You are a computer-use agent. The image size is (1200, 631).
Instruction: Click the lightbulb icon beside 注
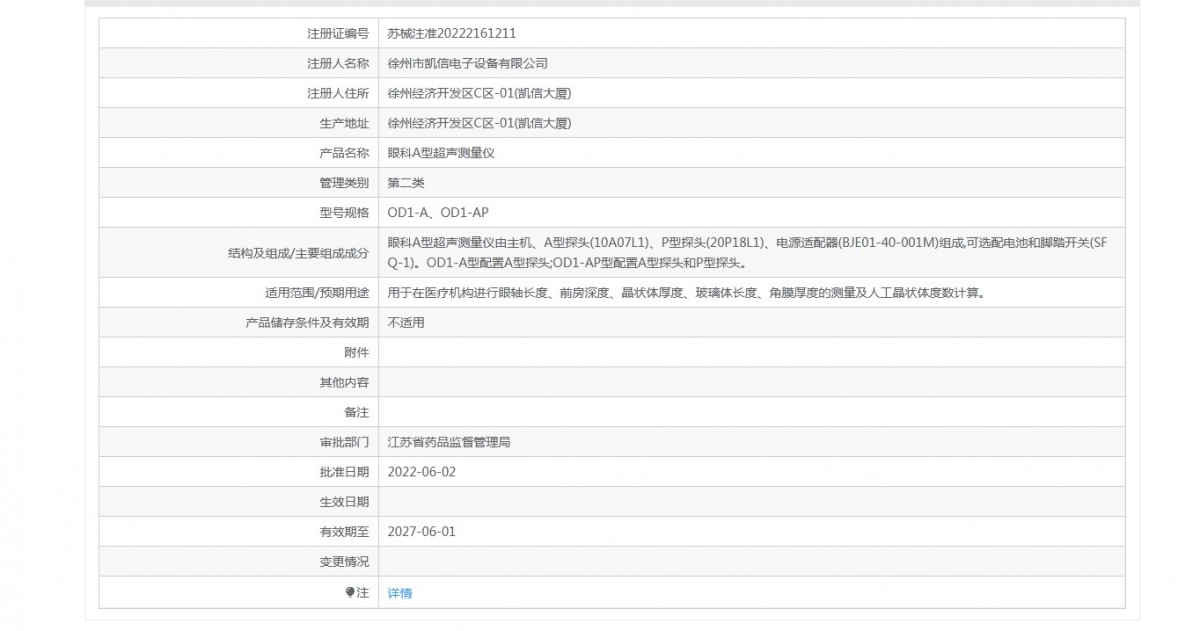click(350, 592)
